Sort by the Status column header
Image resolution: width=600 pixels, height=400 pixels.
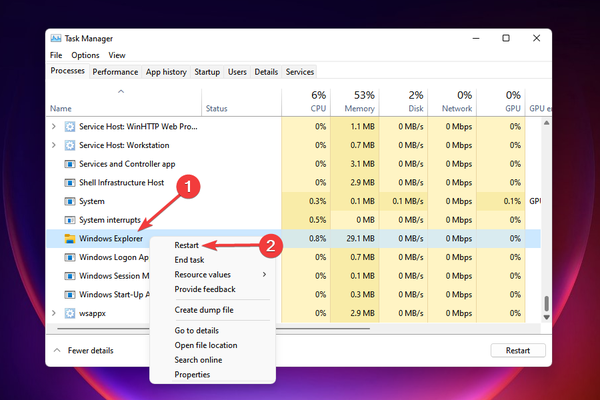coord(241,102)
